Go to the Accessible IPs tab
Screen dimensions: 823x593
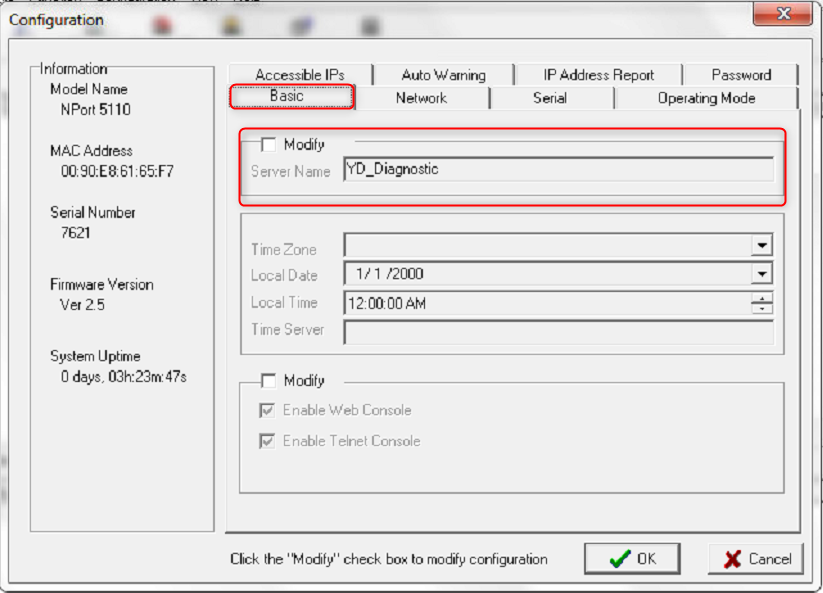299,75
